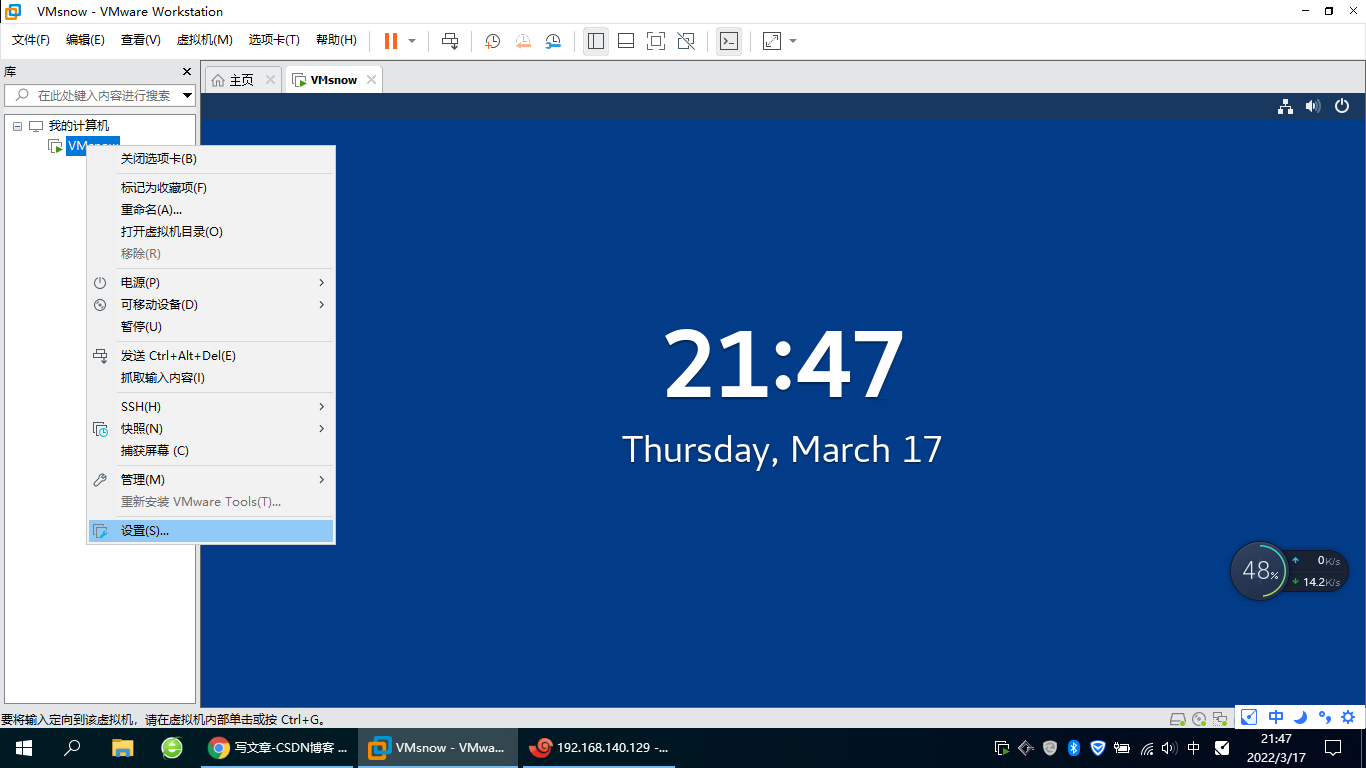Expand the 电源(P) submenu

tap(210, 283)
